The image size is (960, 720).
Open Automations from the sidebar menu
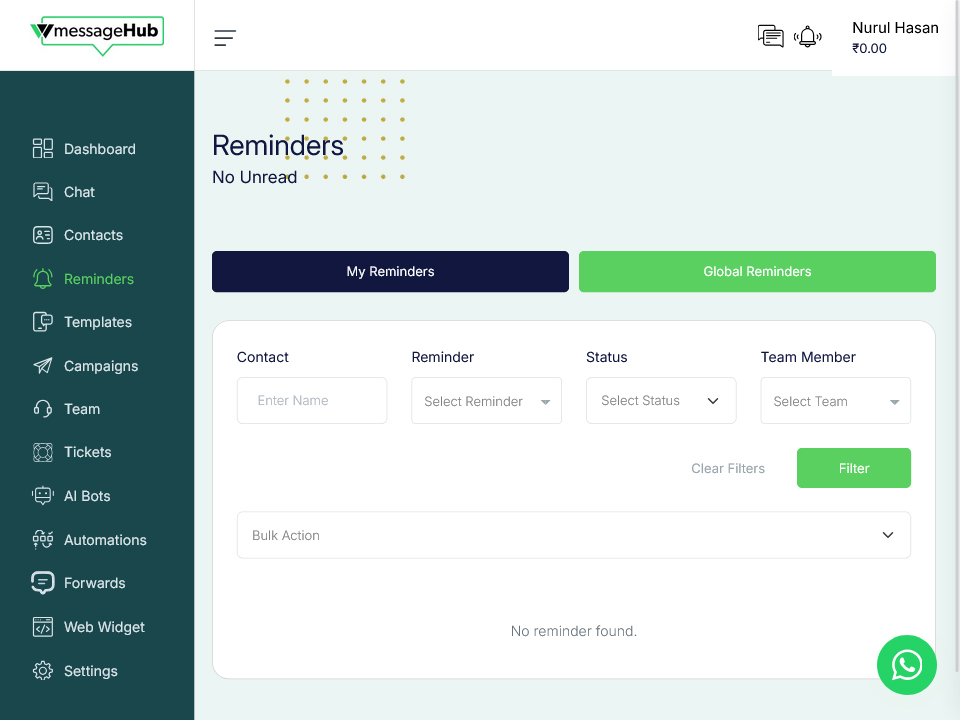[x=105, y=540]
